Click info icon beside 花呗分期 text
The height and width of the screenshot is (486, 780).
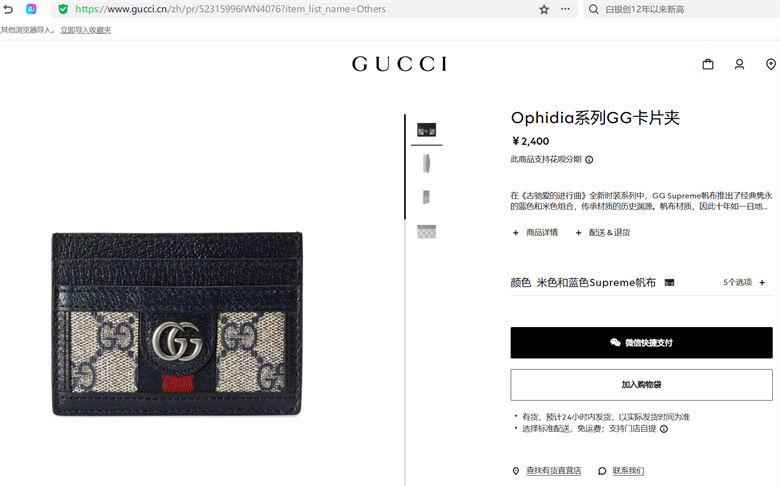click(589, 160)
